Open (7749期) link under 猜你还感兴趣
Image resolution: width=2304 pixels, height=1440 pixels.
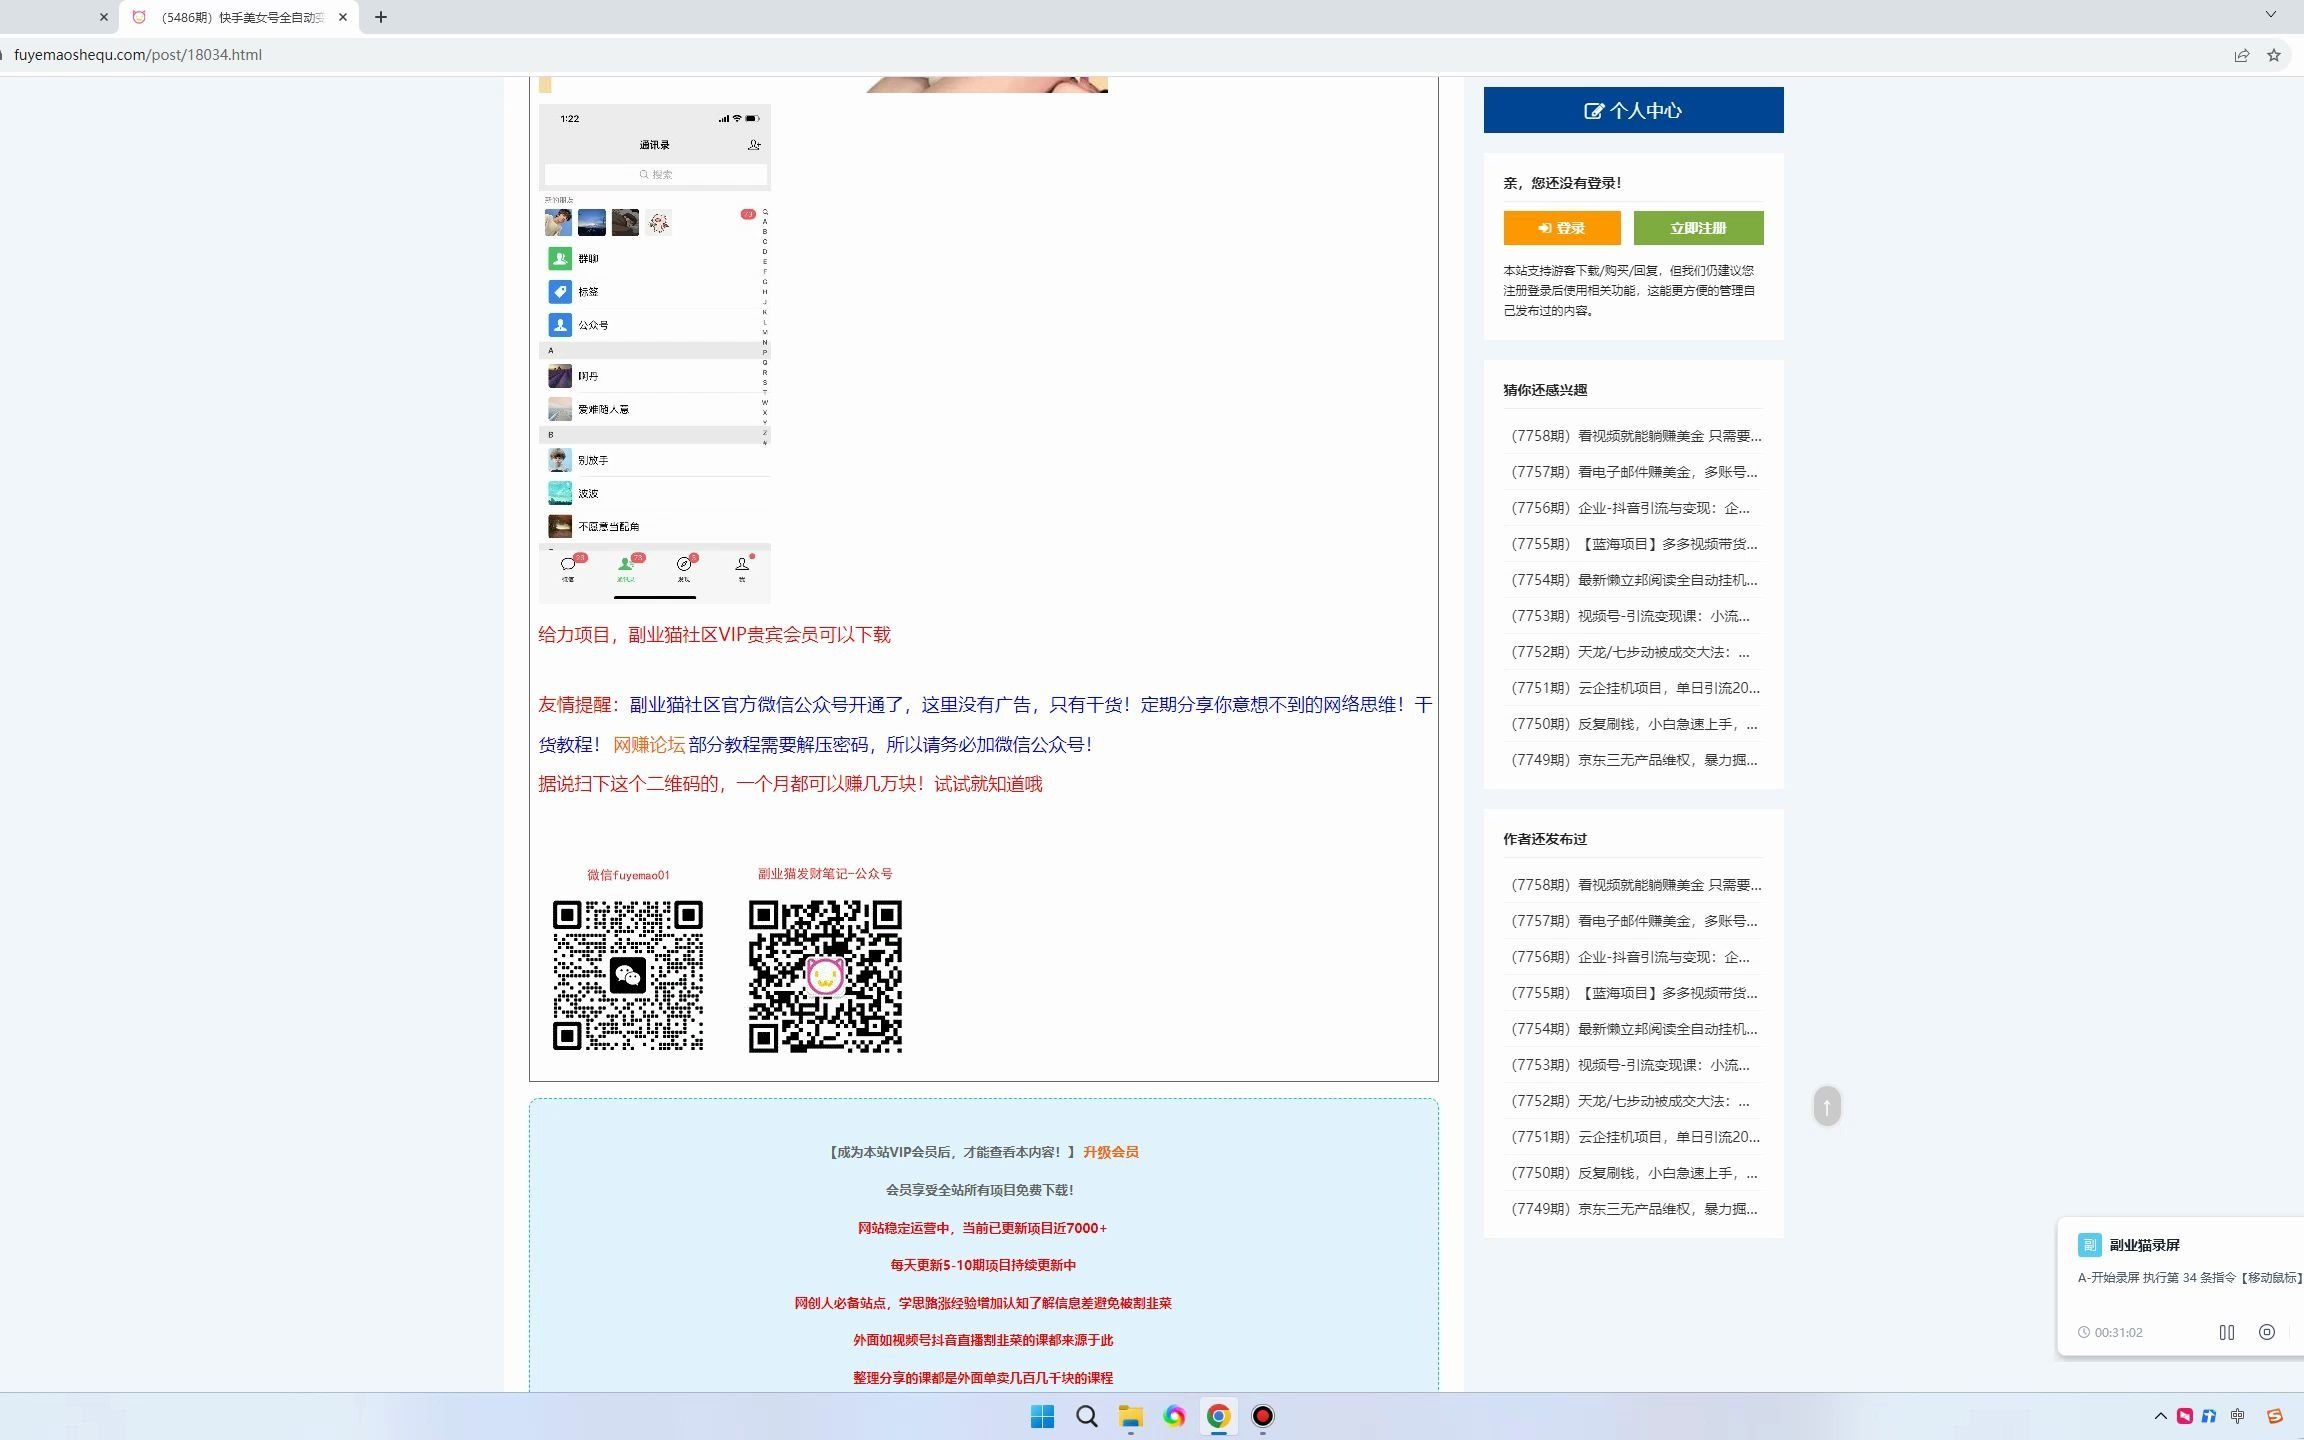click(x=1634, y=760)
